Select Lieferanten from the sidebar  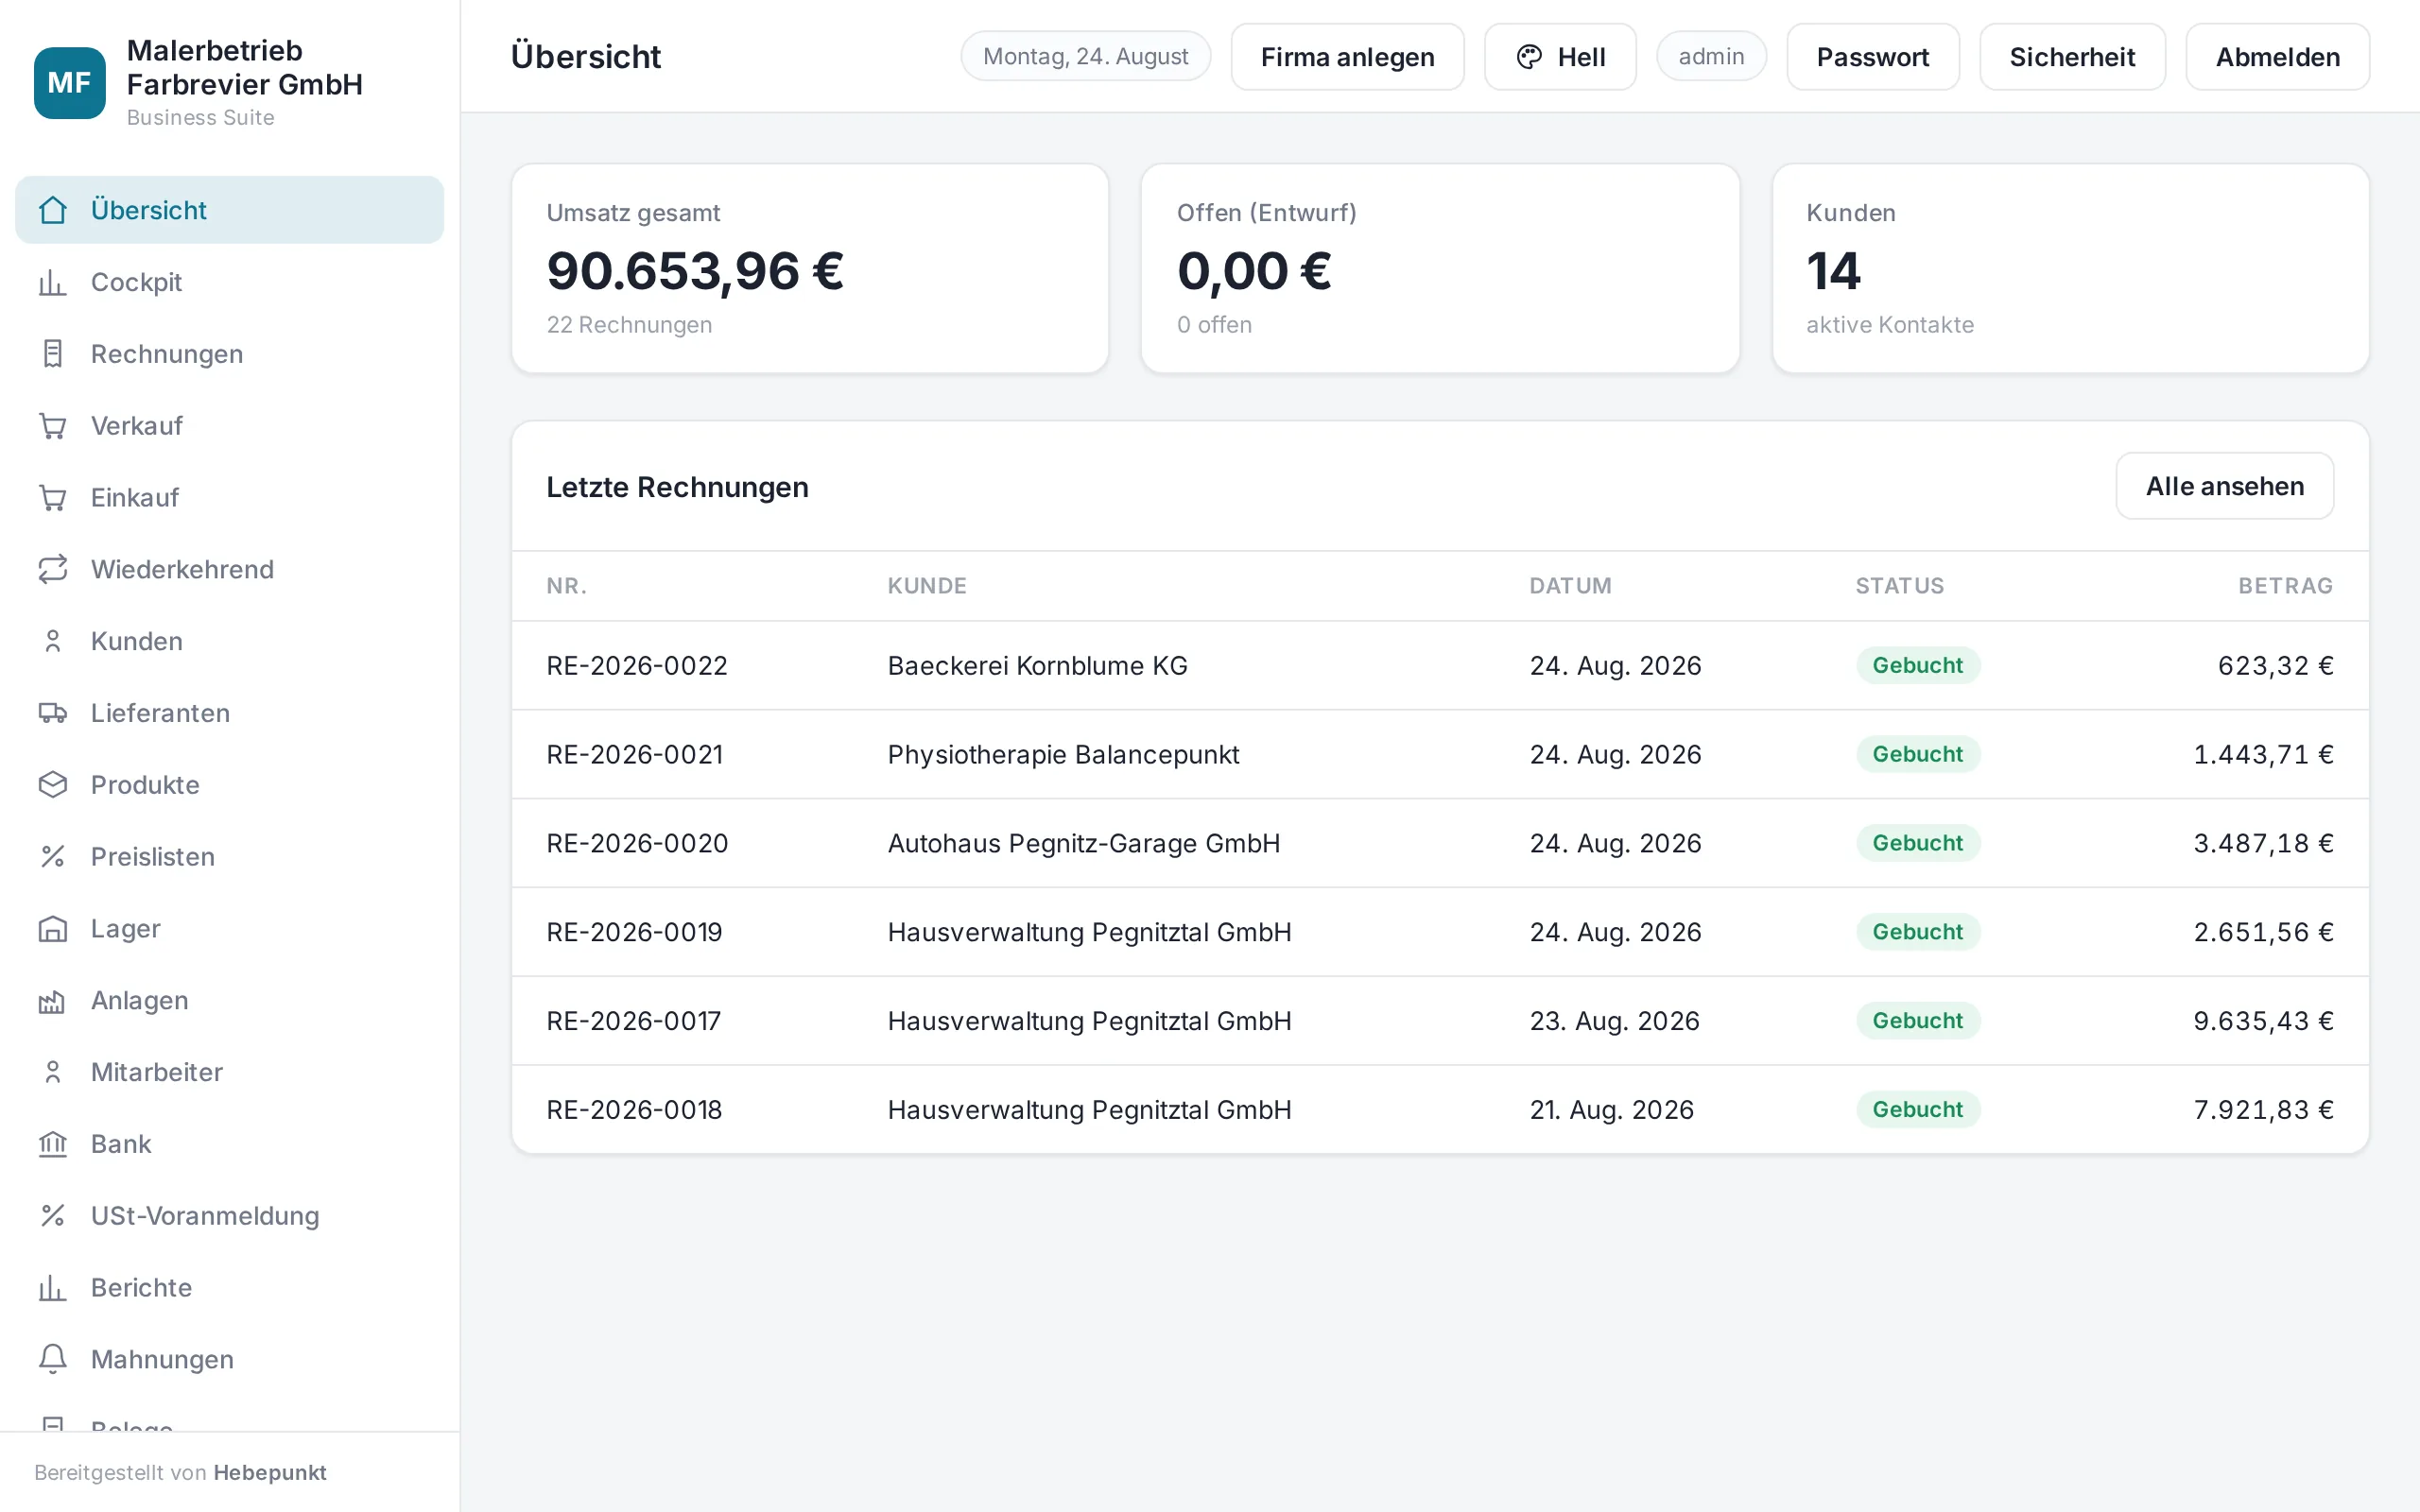229,713
